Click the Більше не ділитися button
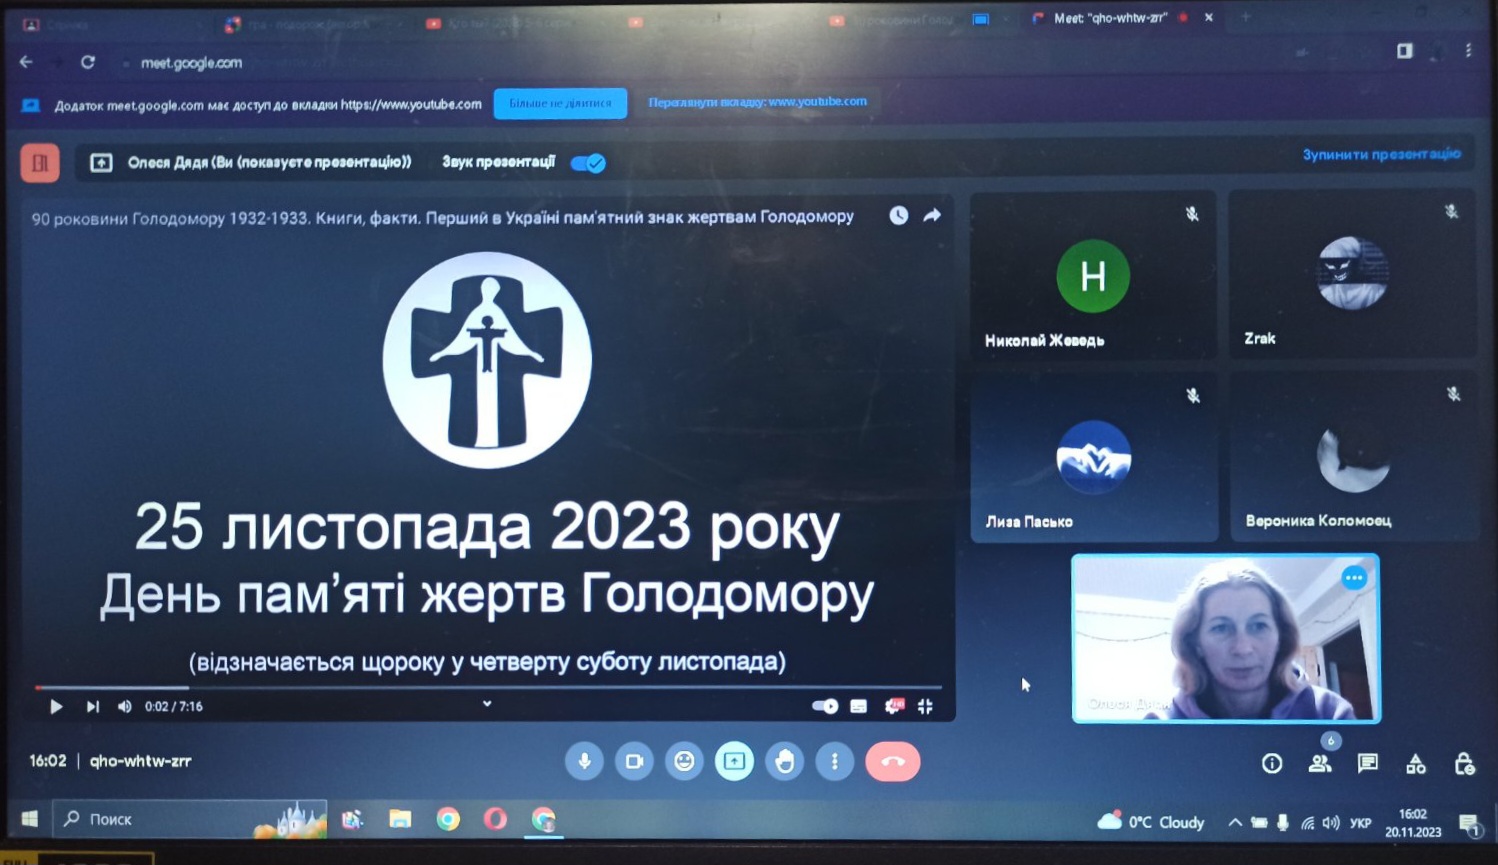 click(560, 103)
